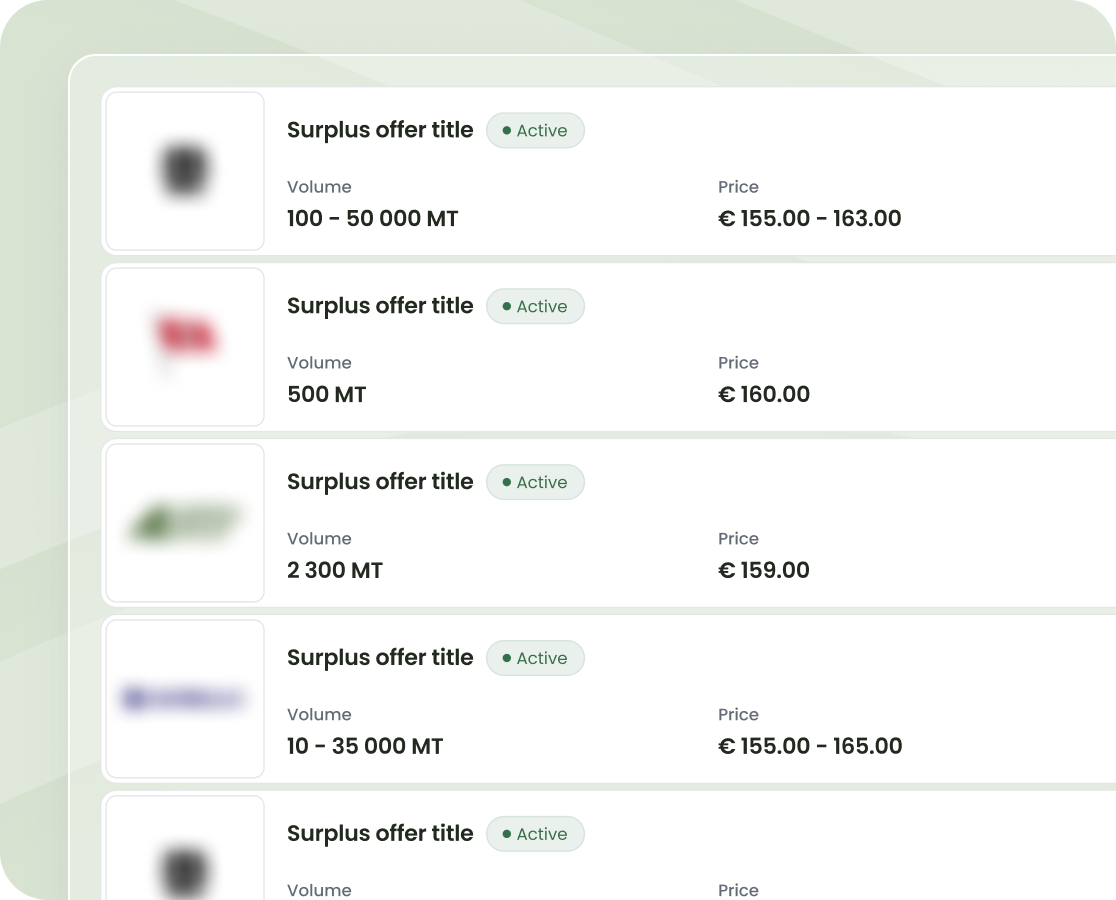1116x900 pixels.
Task: Open dark logo thumbnail beside 100 - 50 000 MT
Action: click(x=185, y=170)
